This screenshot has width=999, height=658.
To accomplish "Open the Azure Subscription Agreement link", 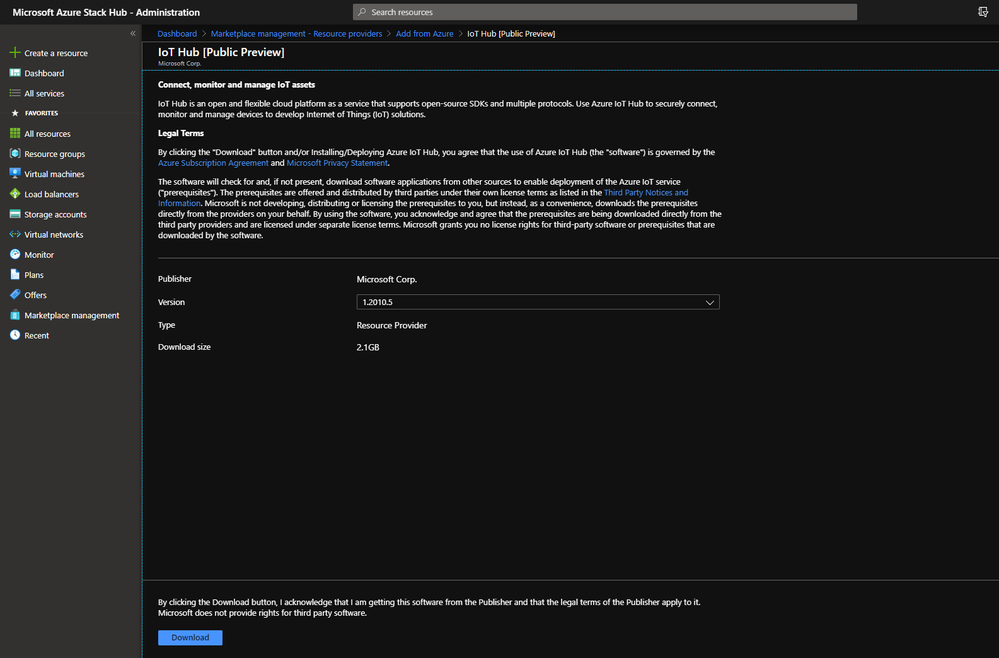I will (x=213, y=163).
